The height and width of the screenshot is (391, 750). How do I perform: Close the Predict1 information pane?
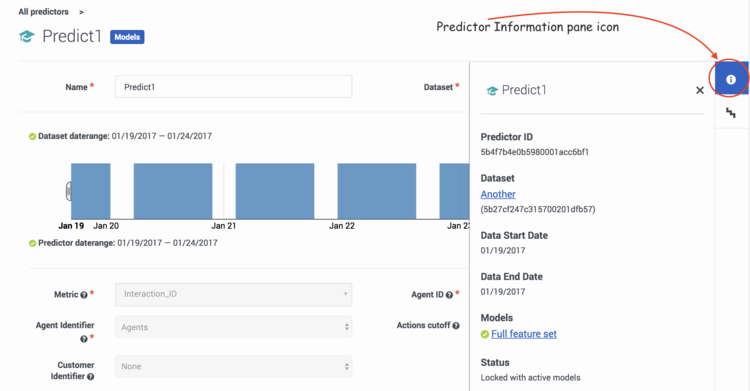coord(700,90)
